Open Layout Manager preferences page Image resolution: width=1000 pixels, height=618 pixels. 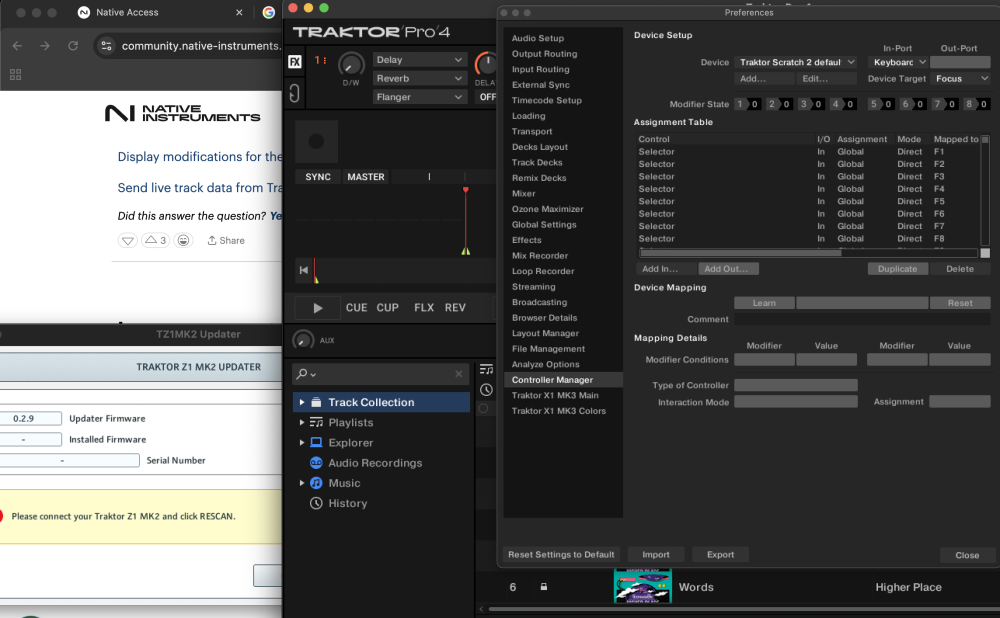tap(545, 333)
